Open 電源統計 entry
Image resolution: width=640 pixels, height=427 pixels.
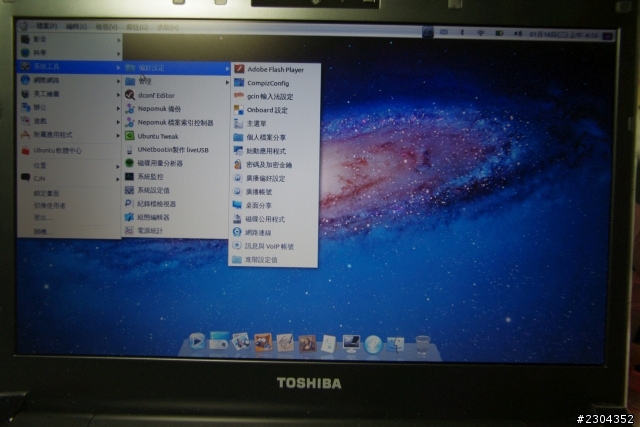coord(176,231)
